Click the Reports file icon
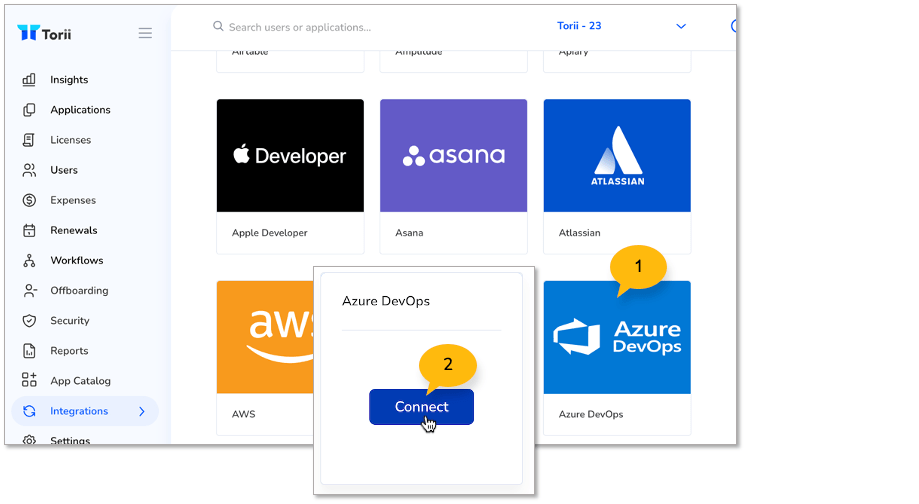 coord(29,350)
